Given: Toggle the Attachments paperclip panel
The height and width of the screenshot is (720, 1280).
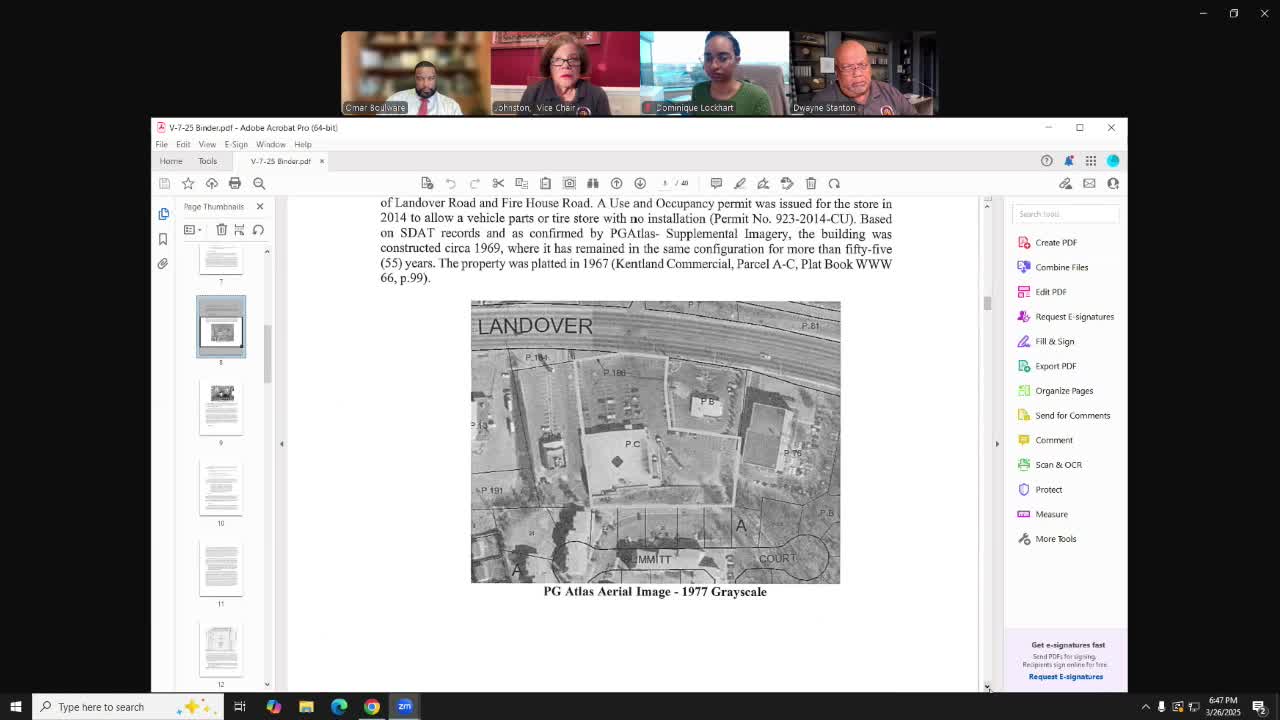Looking at the screenshot, I should (163, 264).
